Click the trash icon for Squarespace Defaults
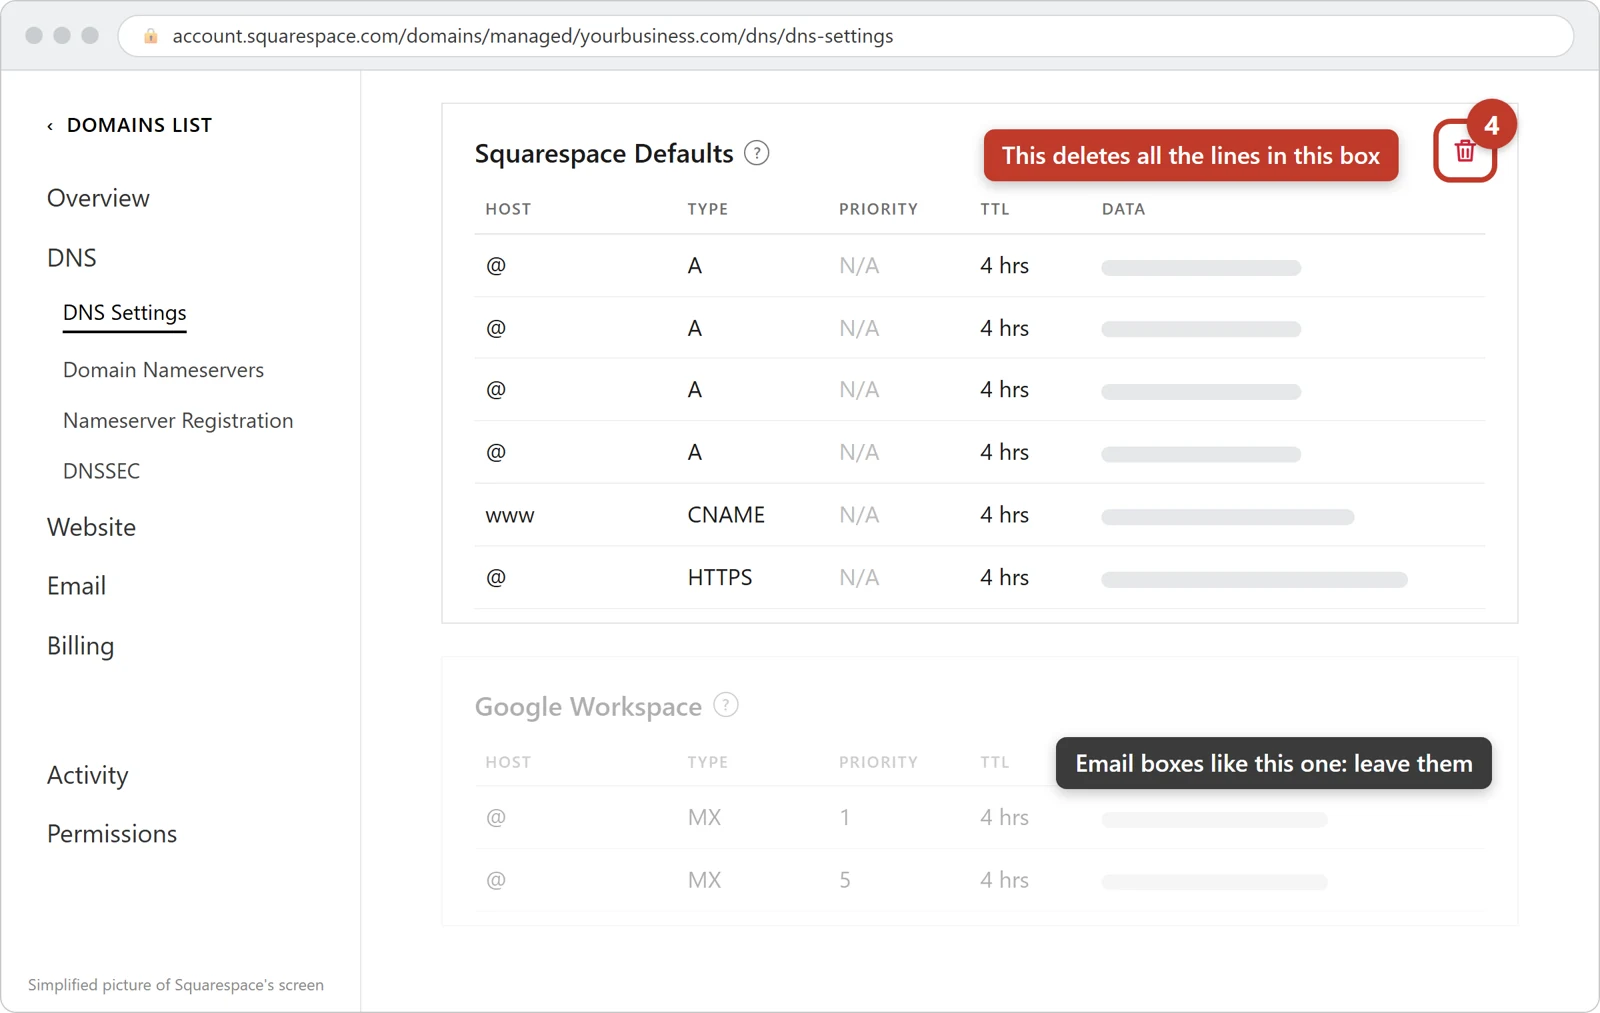Viewport: 1600px width, 1013px height. click(1465, 151)
